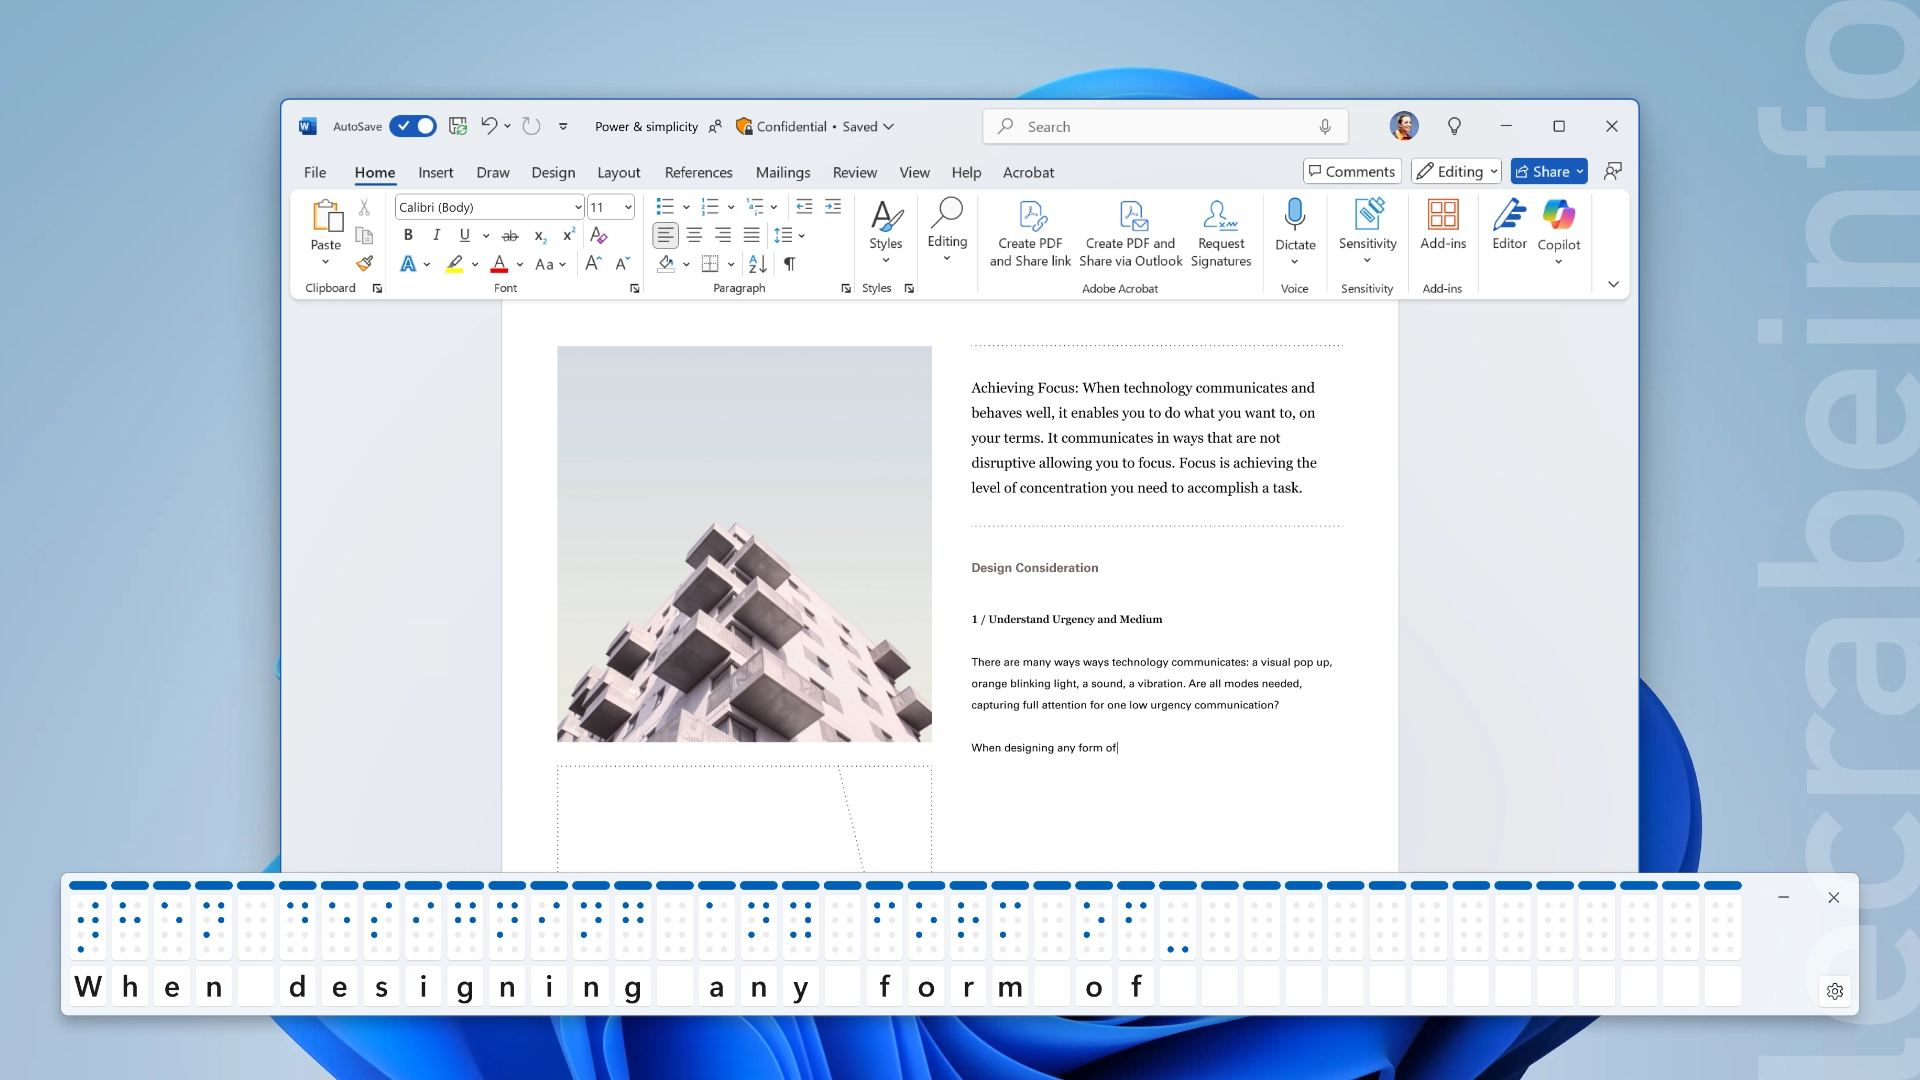Open the font color dropdown arrow
The width and height of the screenshot is (1920, 1080).
tap(520, 265)
